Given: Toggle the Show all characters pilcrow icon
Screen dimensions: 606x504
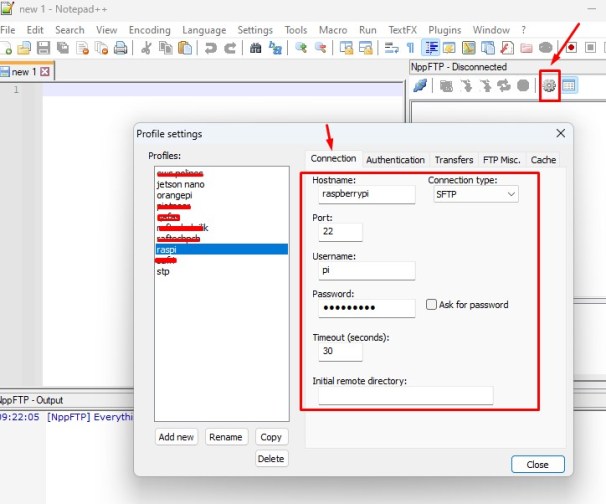Looking at the screenshot, I should 410,48.
